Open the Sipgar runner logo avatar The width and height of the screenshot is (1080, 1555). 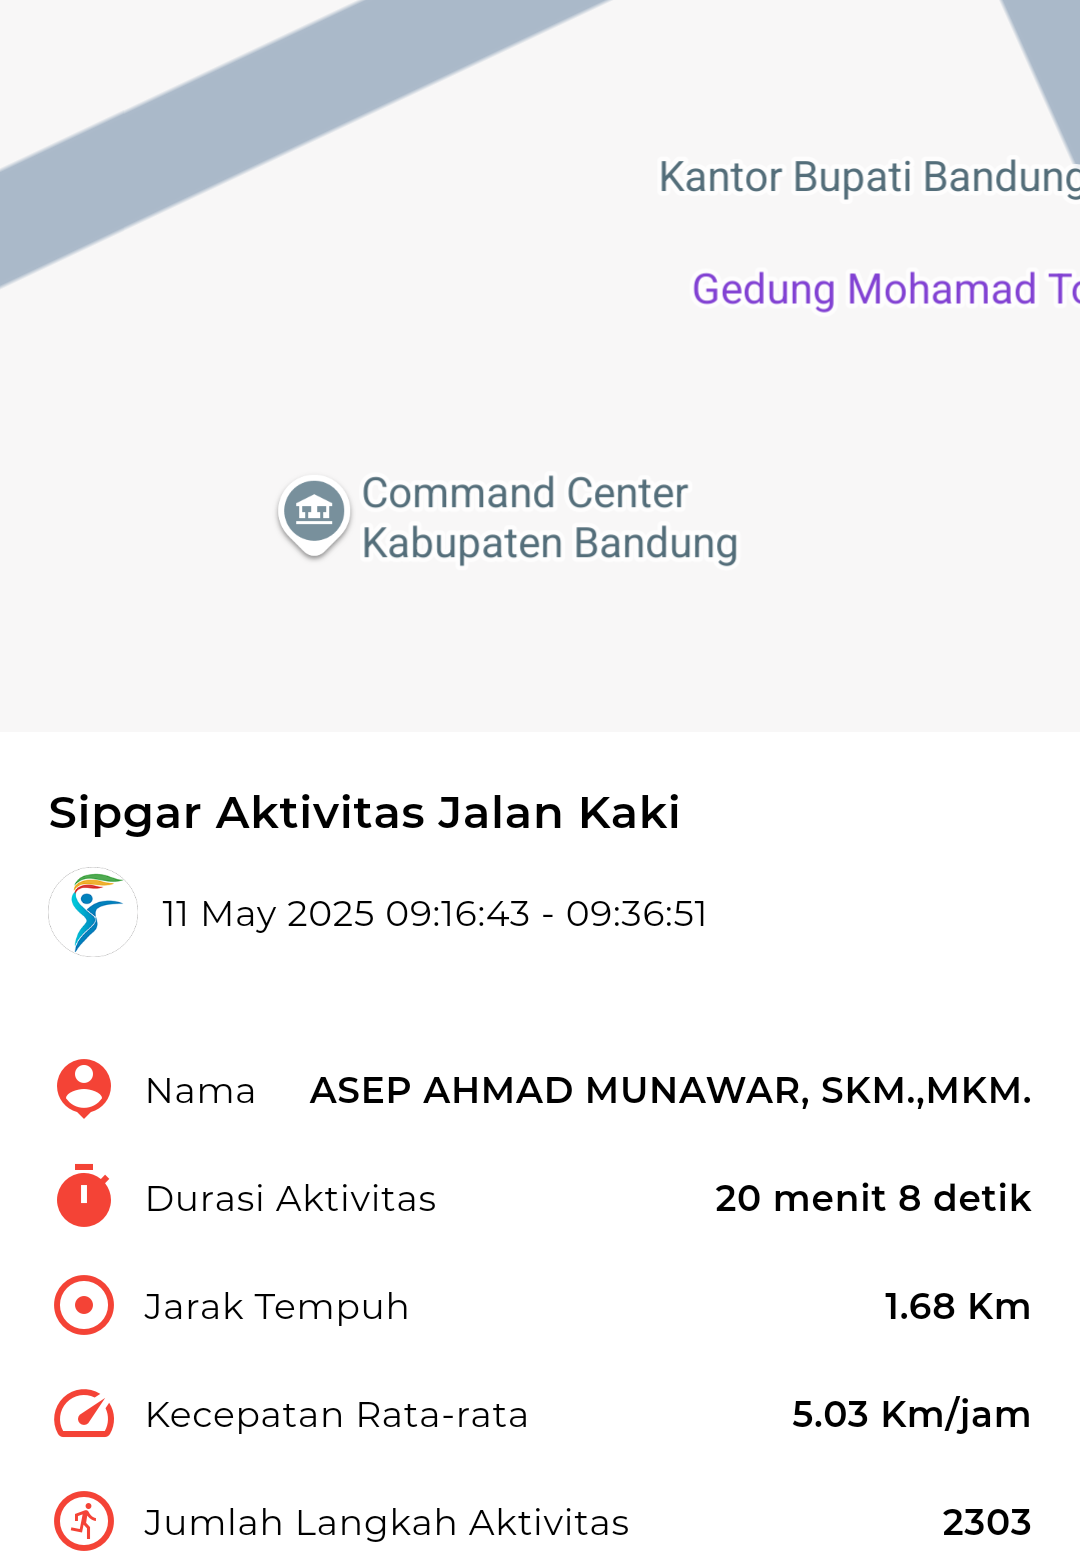point(93,912)
